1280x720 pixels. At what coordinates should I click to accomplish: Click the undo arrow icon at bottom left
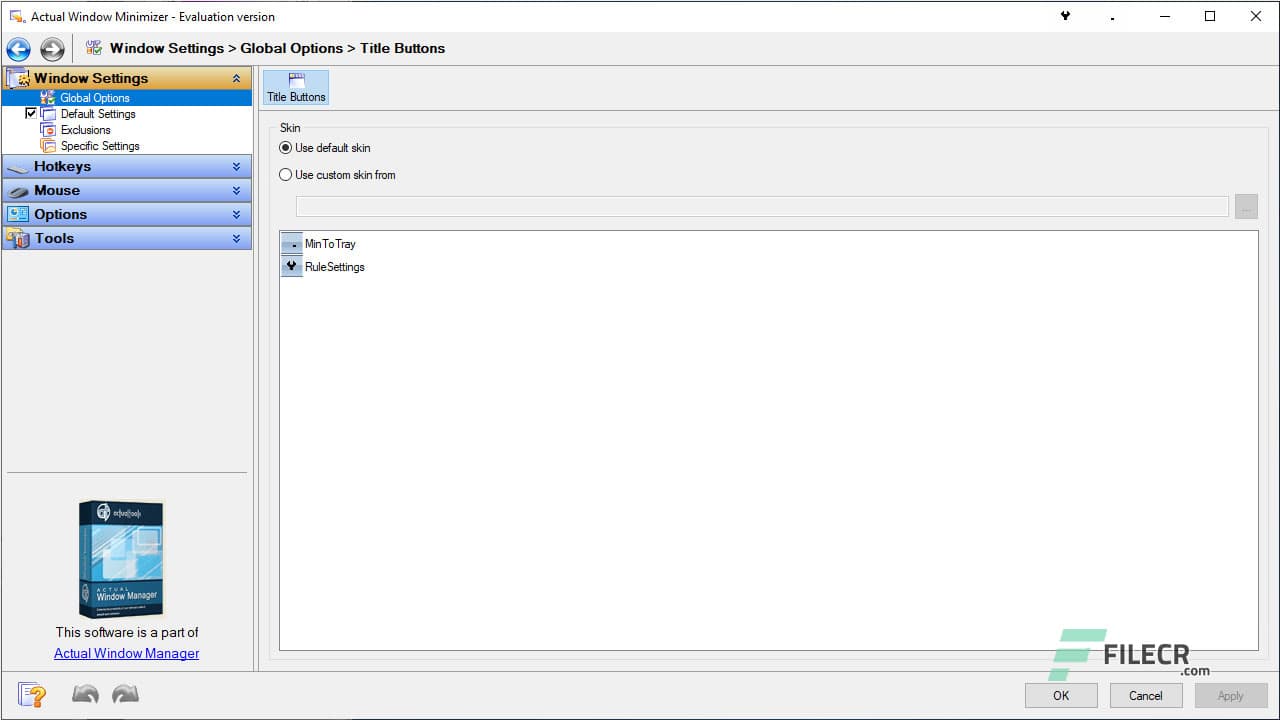(x=85, y=693)
